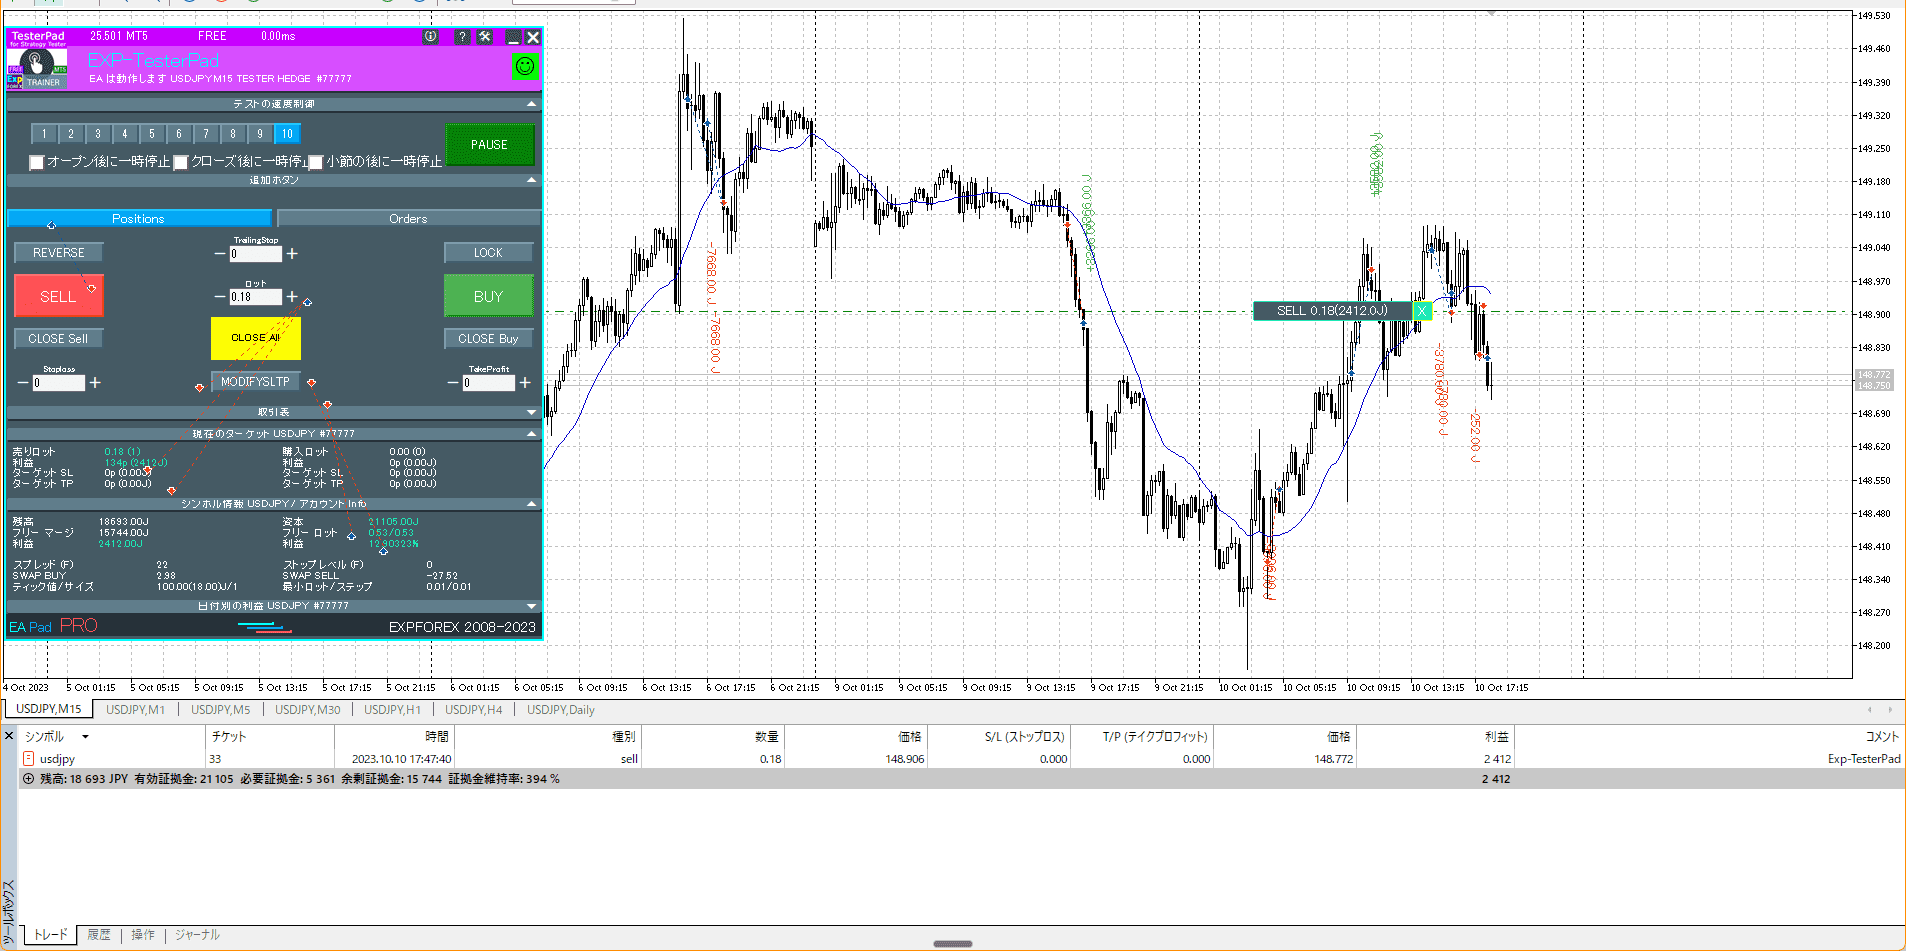Click the green PAUSE button
This screenshot has width=1906, height=951.
[489, 145]
